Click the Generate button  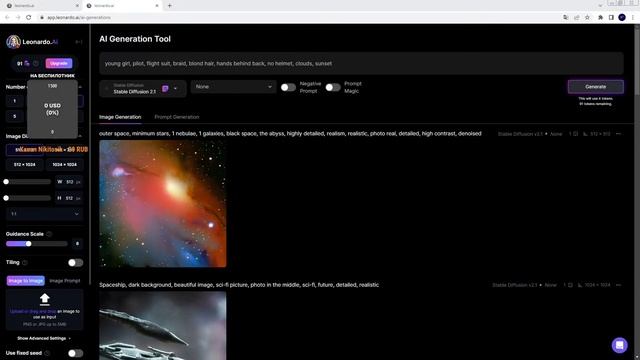click(596, 87)
